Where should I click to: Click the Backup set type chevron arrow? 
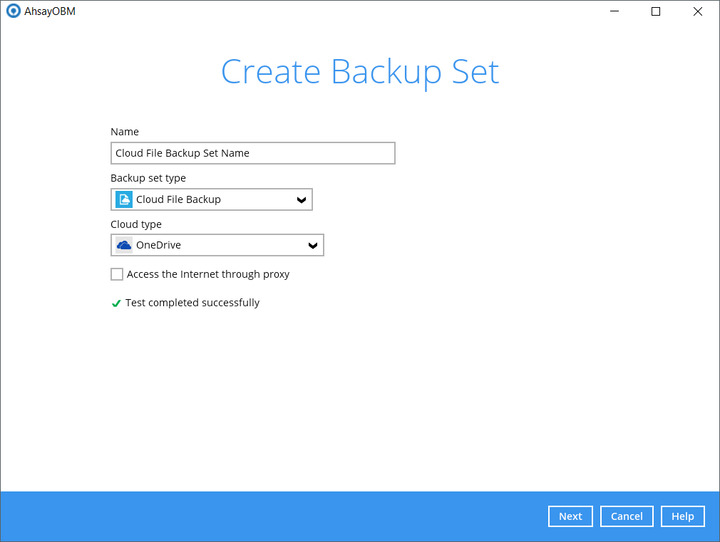click(302, 200)
